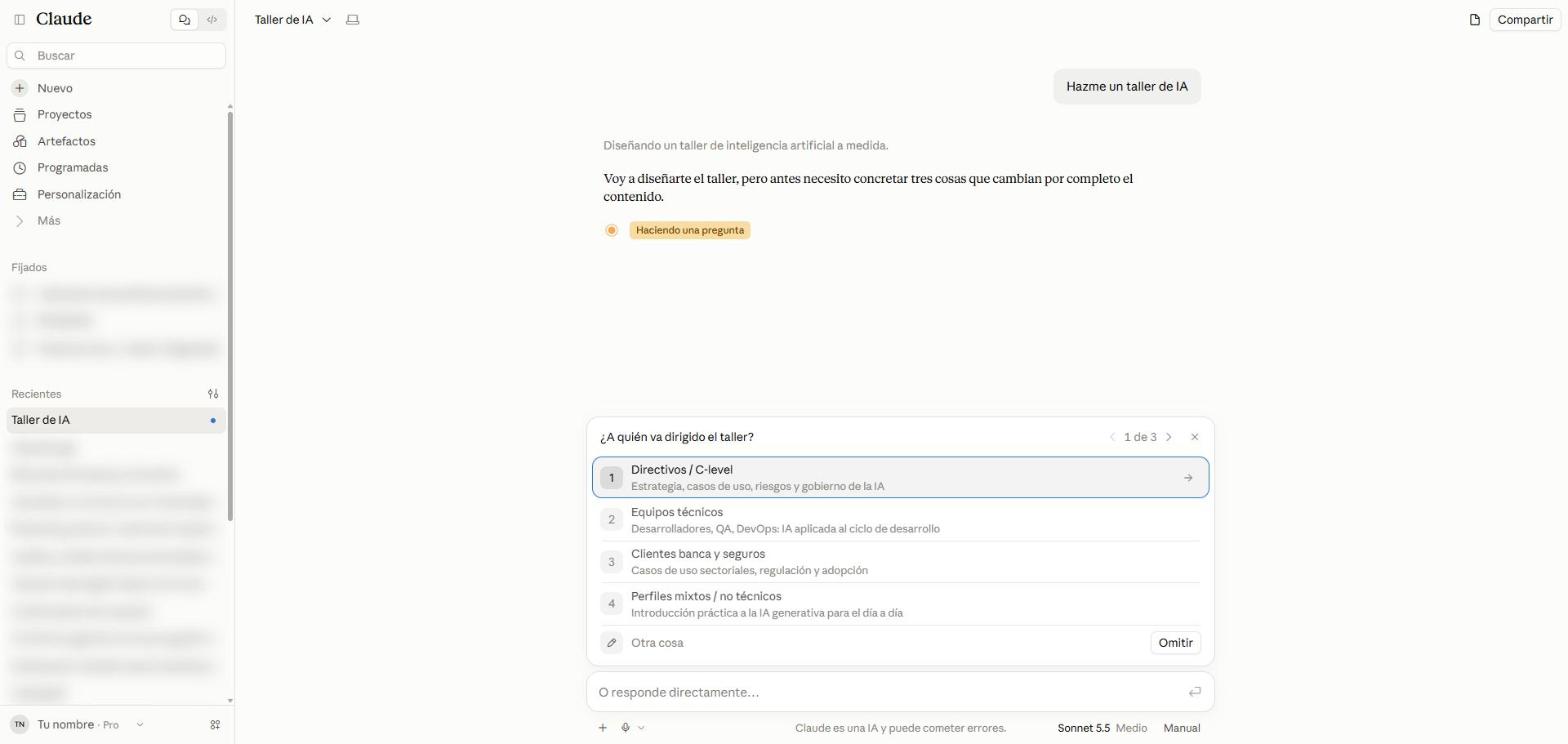Click the microphone icon
Image resolution: width=1568 pixels, height=744 pixels.
tap(625, 728)
